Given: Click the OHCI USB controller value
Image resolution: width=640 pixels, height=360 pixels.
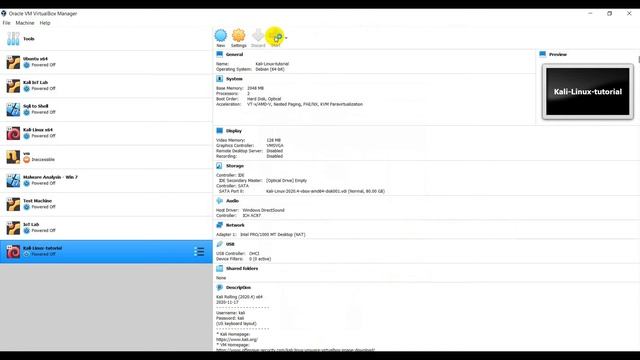Looking at the screenshot, I should (x=254, y=253).
